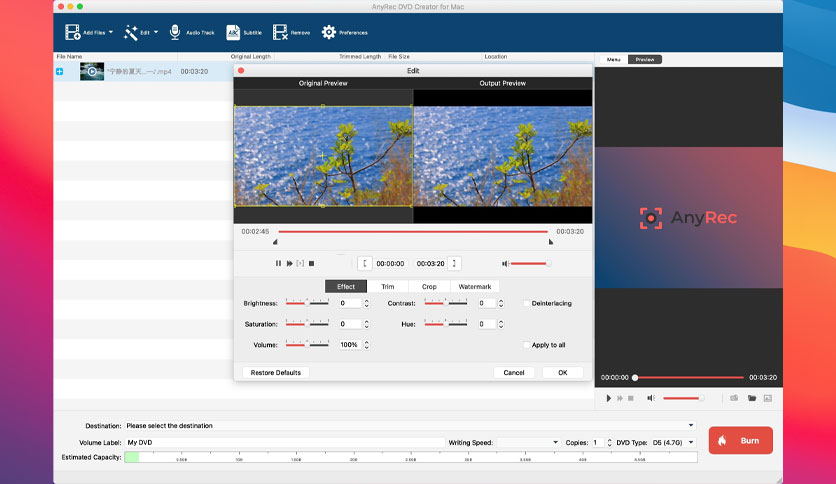
Task: Click the Saturation slider
Action: (307, 324)
